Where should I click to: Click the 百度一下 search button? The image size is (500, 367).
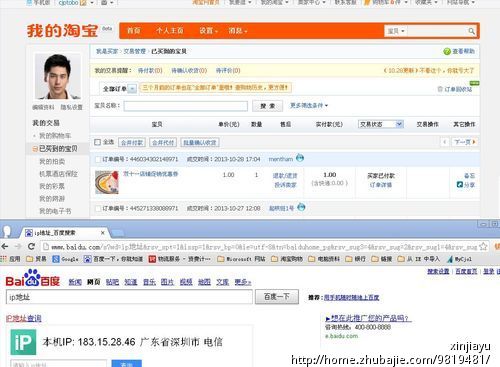[277, 297]
